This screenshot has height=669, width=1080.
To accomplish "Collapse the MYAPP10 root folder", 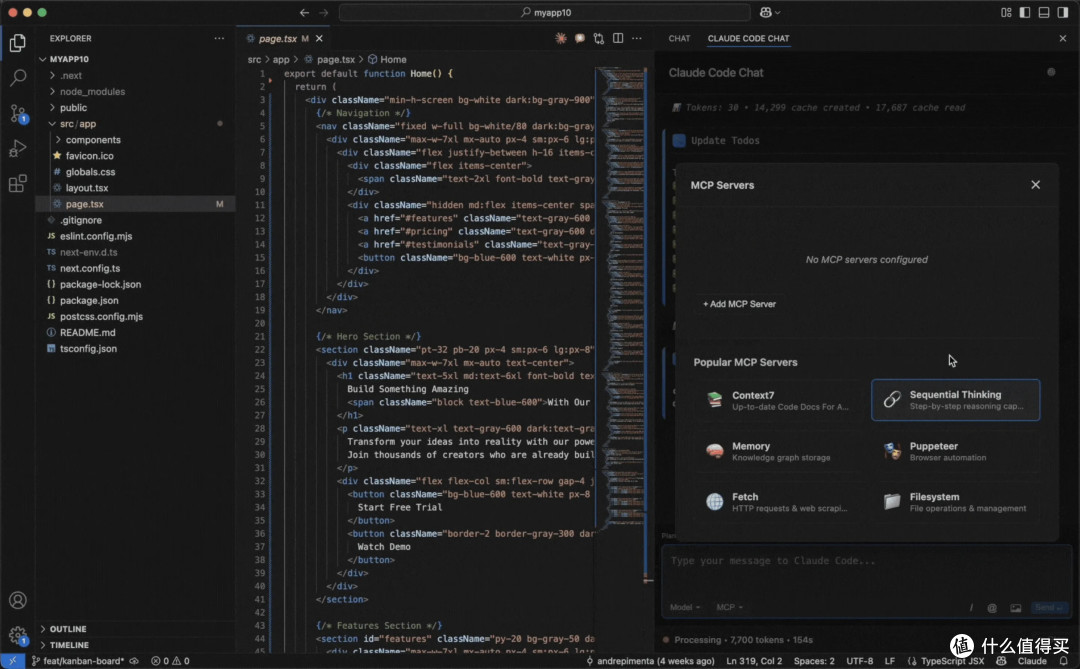I will point(135,59).
